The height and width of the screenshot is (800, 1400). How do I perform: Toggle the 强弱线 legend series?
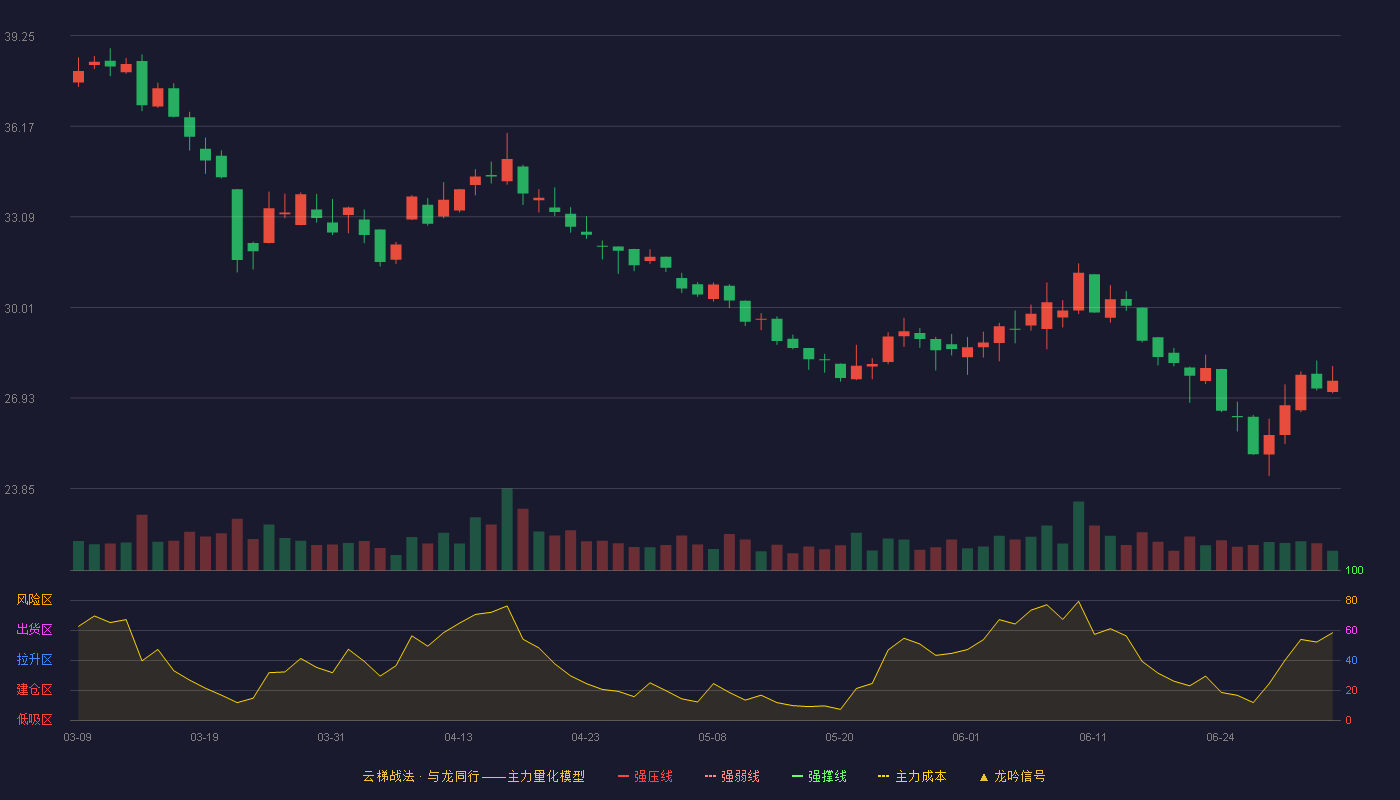pyautogui.click(x=732, y=776)
